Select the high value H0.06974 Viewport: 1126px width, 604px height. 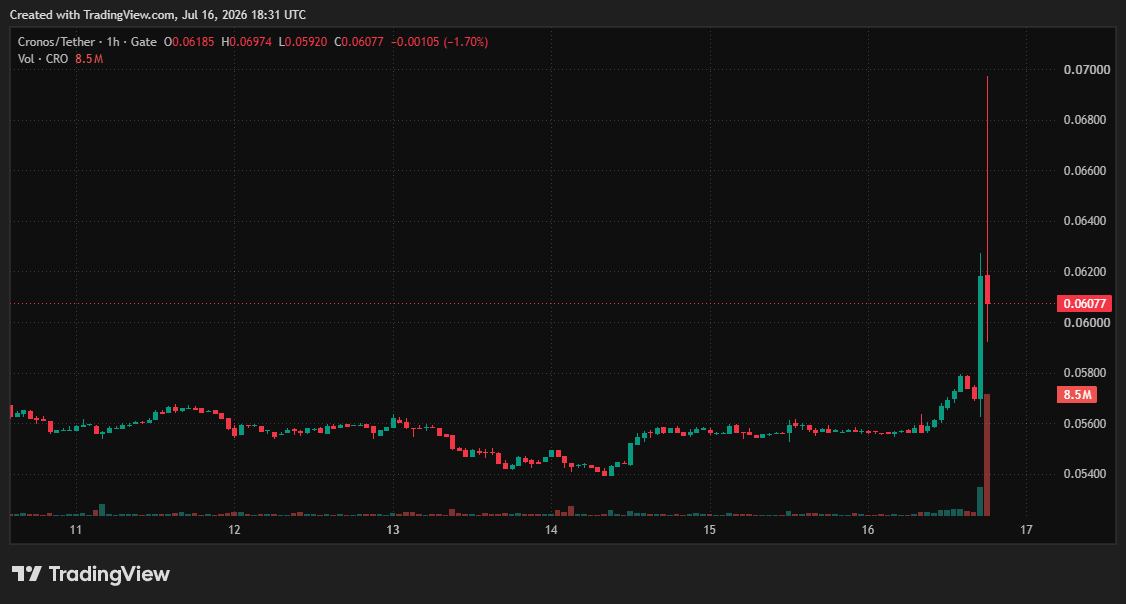[246, 42]
